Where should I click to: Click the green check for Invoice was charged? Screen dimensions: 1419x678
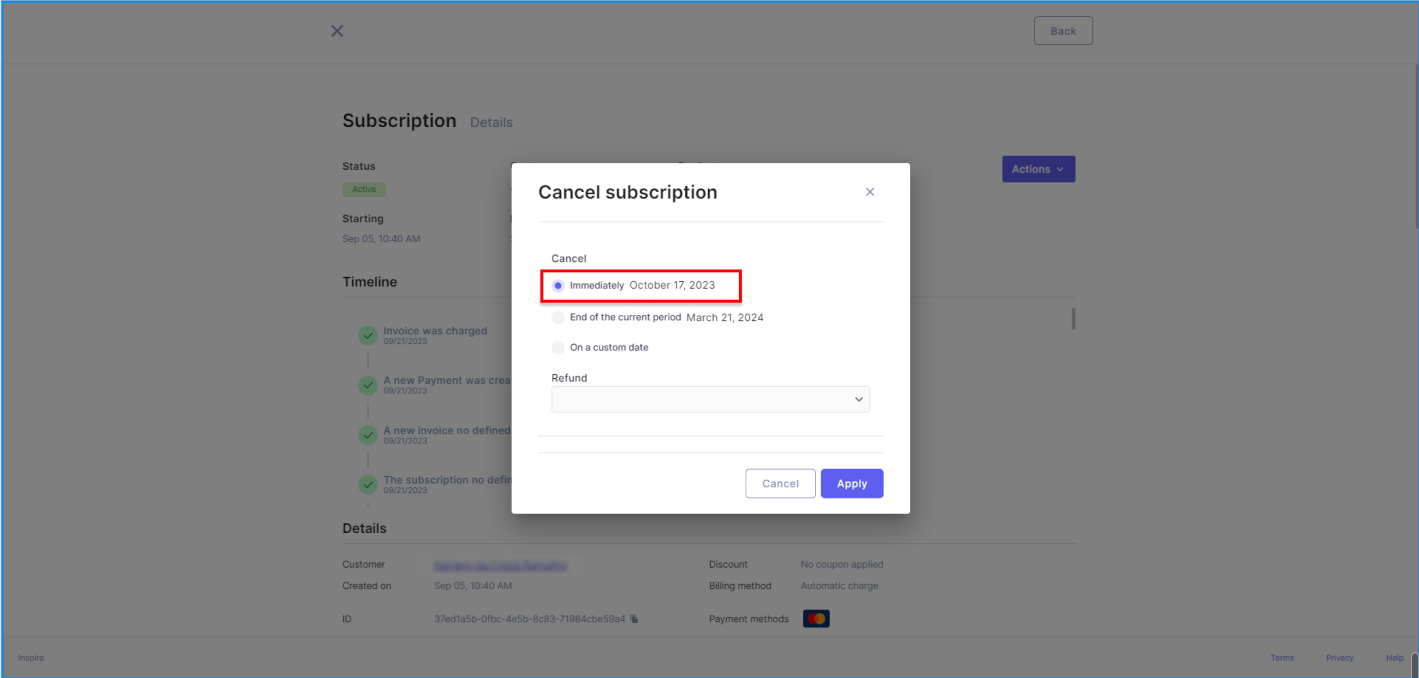(368, 336)
